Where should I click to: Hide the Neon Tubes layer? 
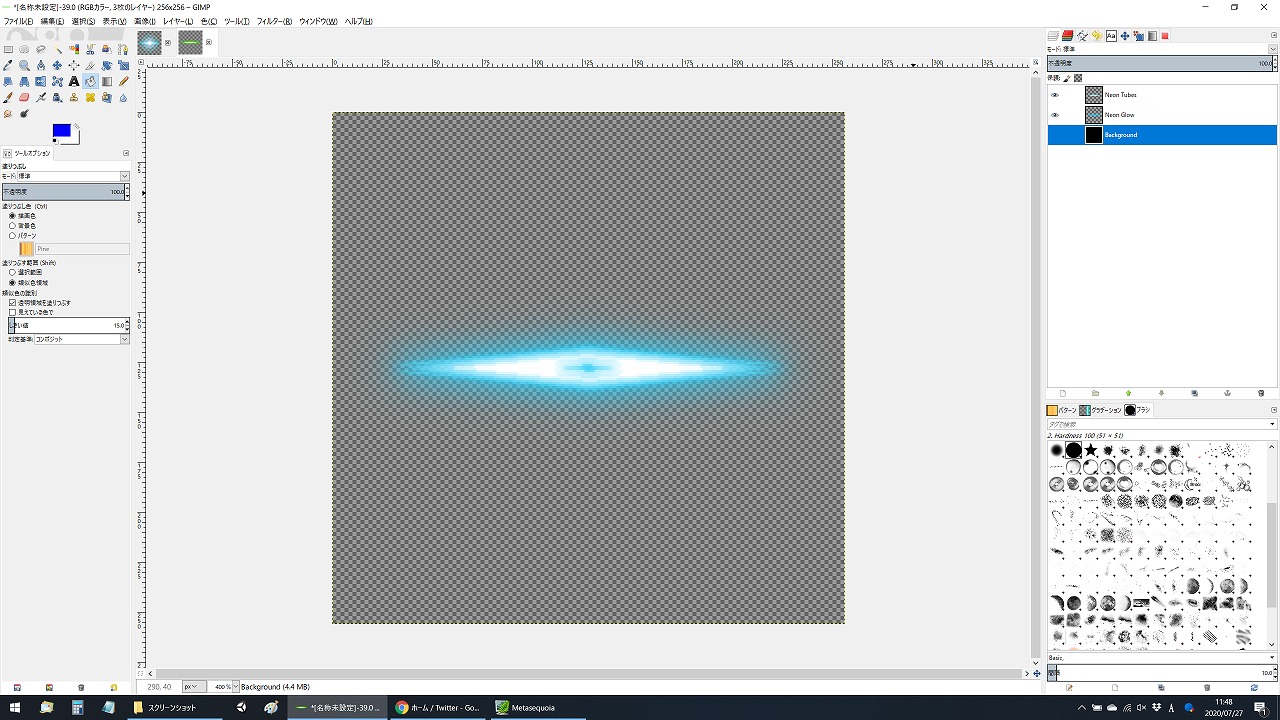[1054, 95]
